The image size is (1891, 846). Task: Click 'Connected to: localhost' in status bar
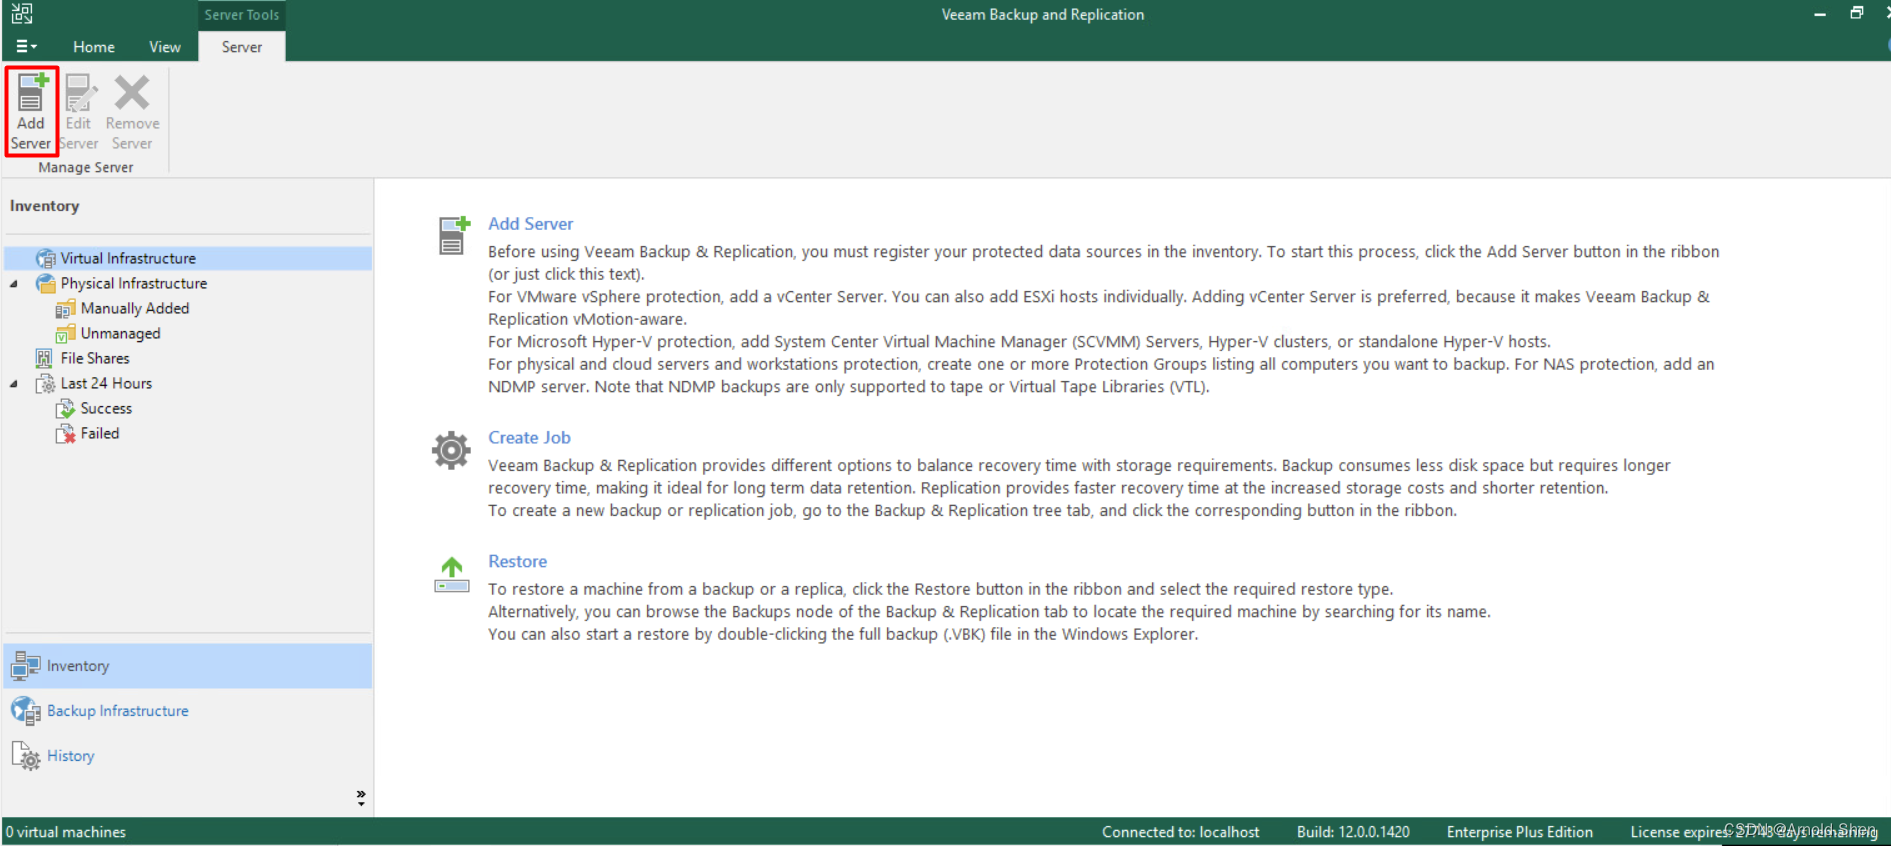(x=1180, y=832)
